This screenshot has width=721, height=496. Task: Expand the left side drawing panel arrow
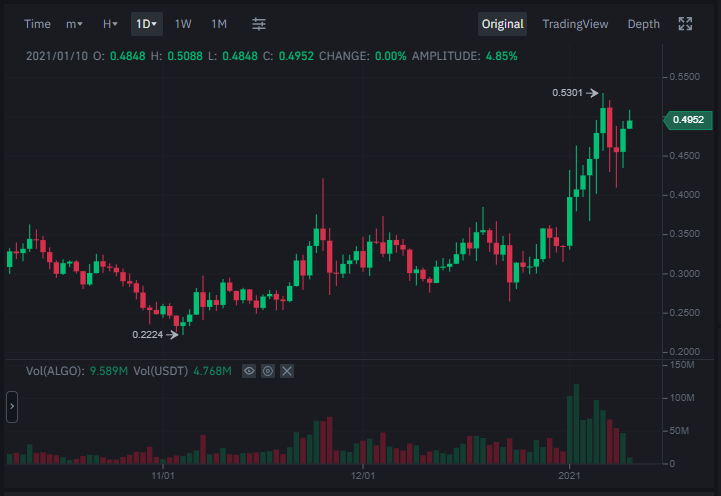pyautogui.click(x=12, y=407)
